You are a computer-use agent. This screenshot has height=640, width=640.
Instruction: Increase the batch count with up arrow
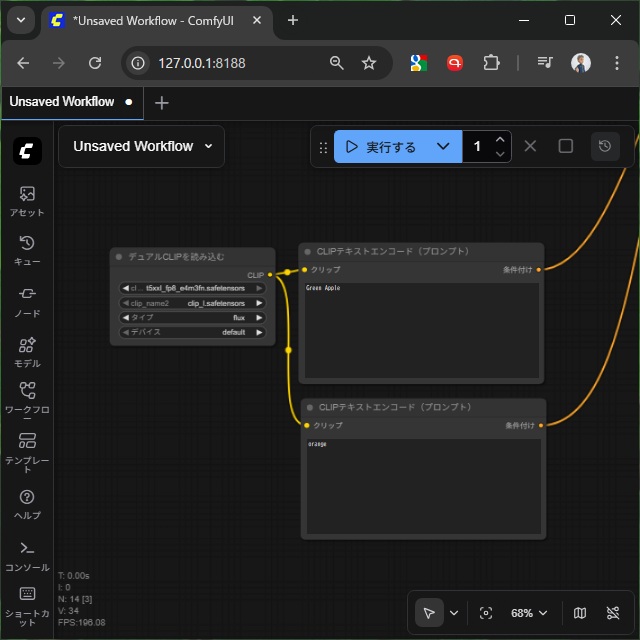pyautogui.click(x=500, y=139)
